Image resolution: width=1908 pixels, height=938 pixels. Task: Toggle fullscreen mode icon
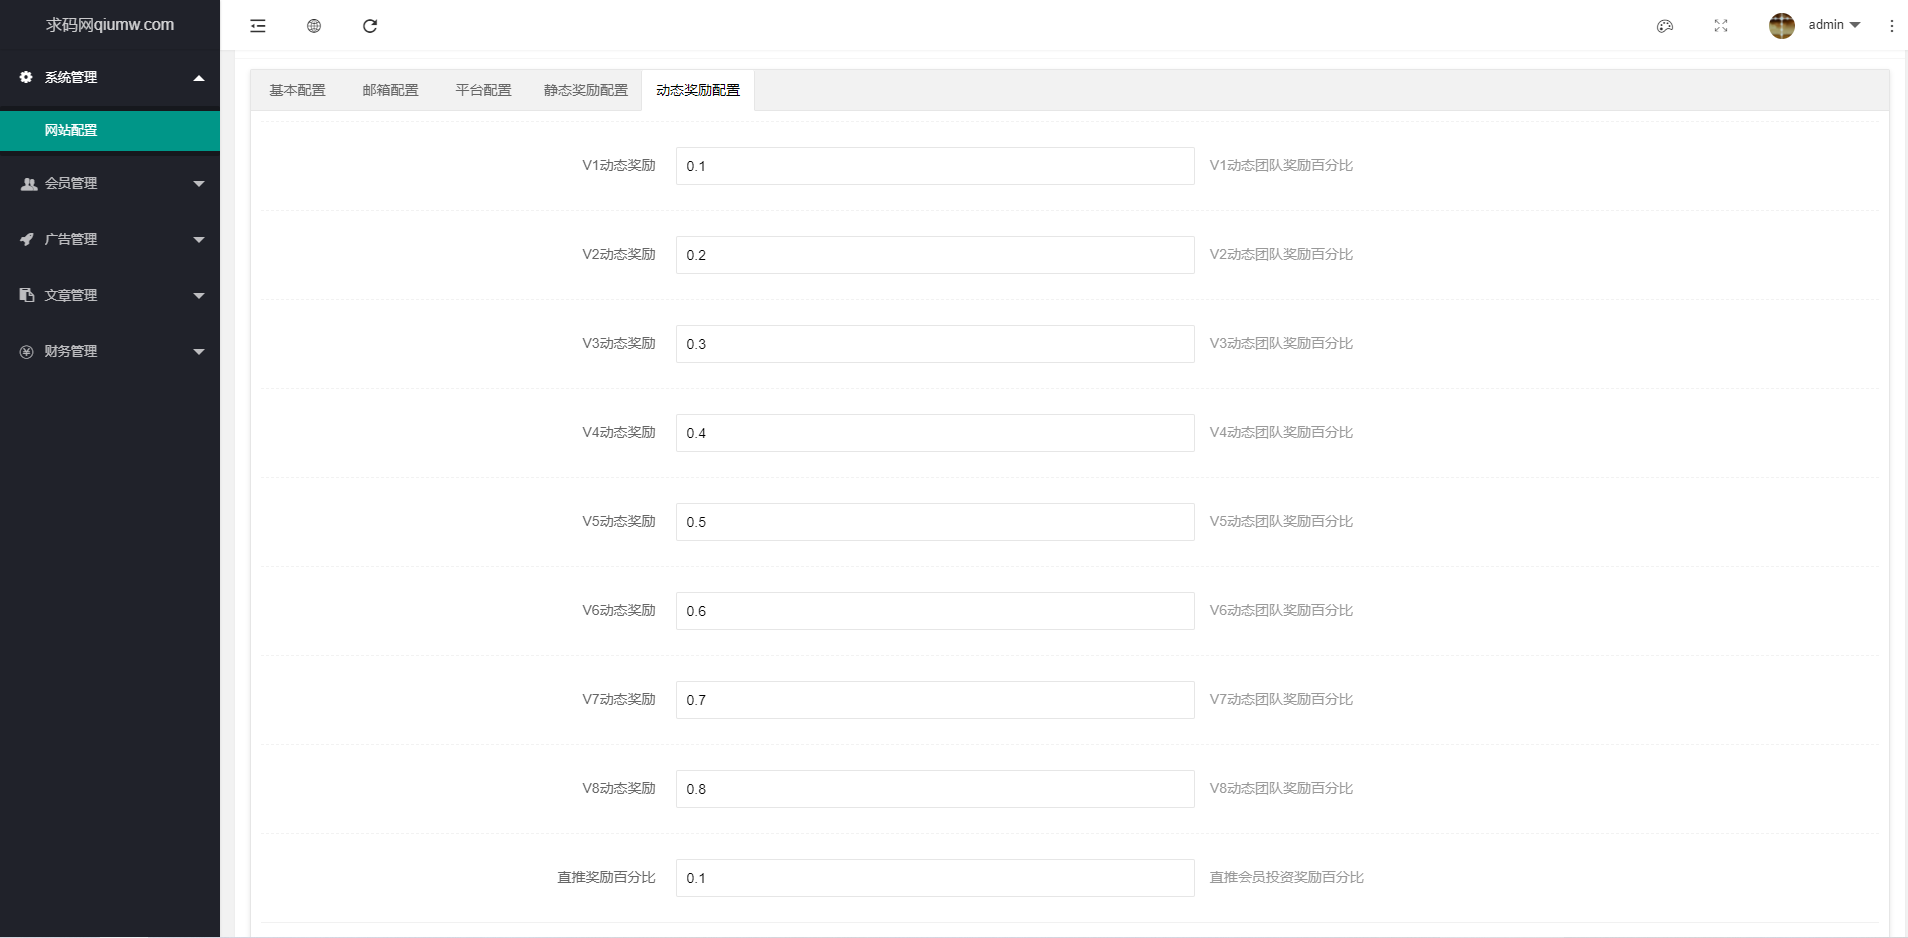[1721, 26]
